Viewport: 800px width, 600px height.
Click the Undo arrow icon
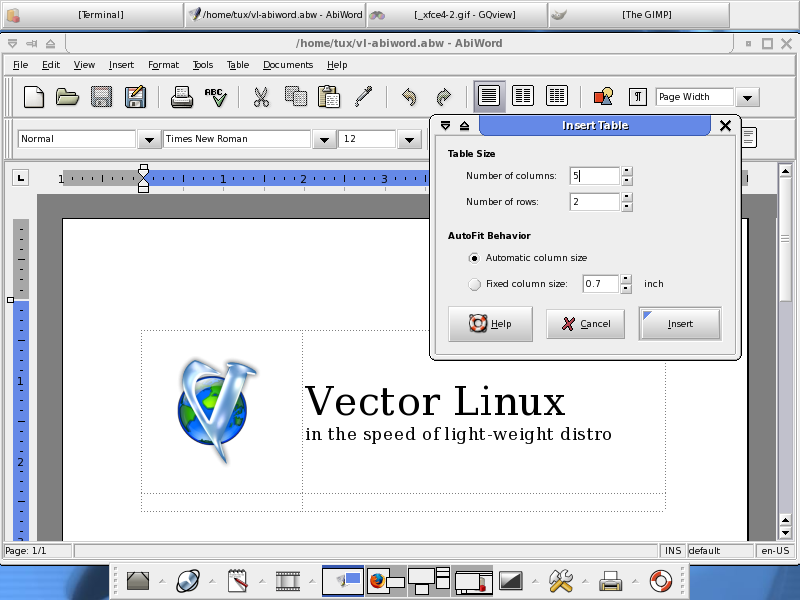pos(408,97)
